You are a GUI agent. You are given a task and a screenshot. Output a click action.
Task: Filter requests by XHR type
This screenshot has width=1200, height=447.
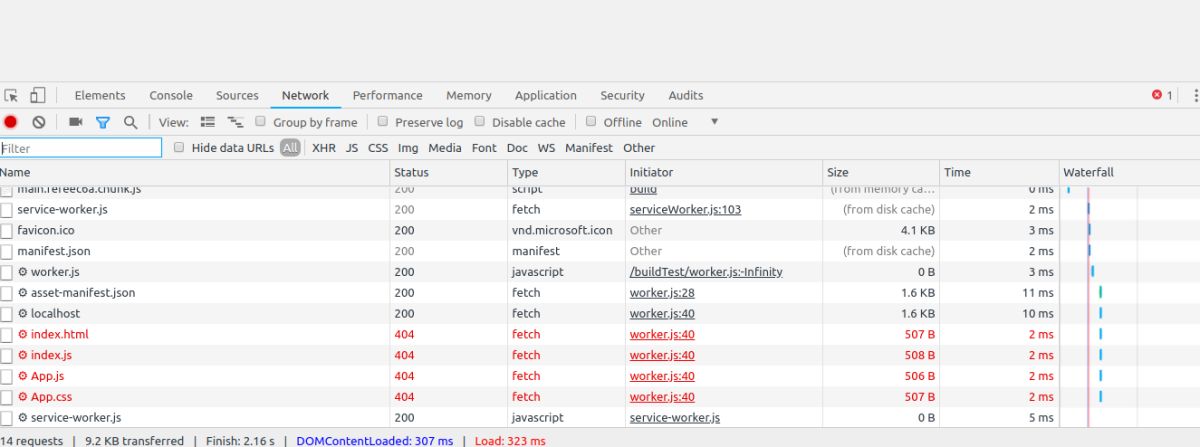coord(324,148)
